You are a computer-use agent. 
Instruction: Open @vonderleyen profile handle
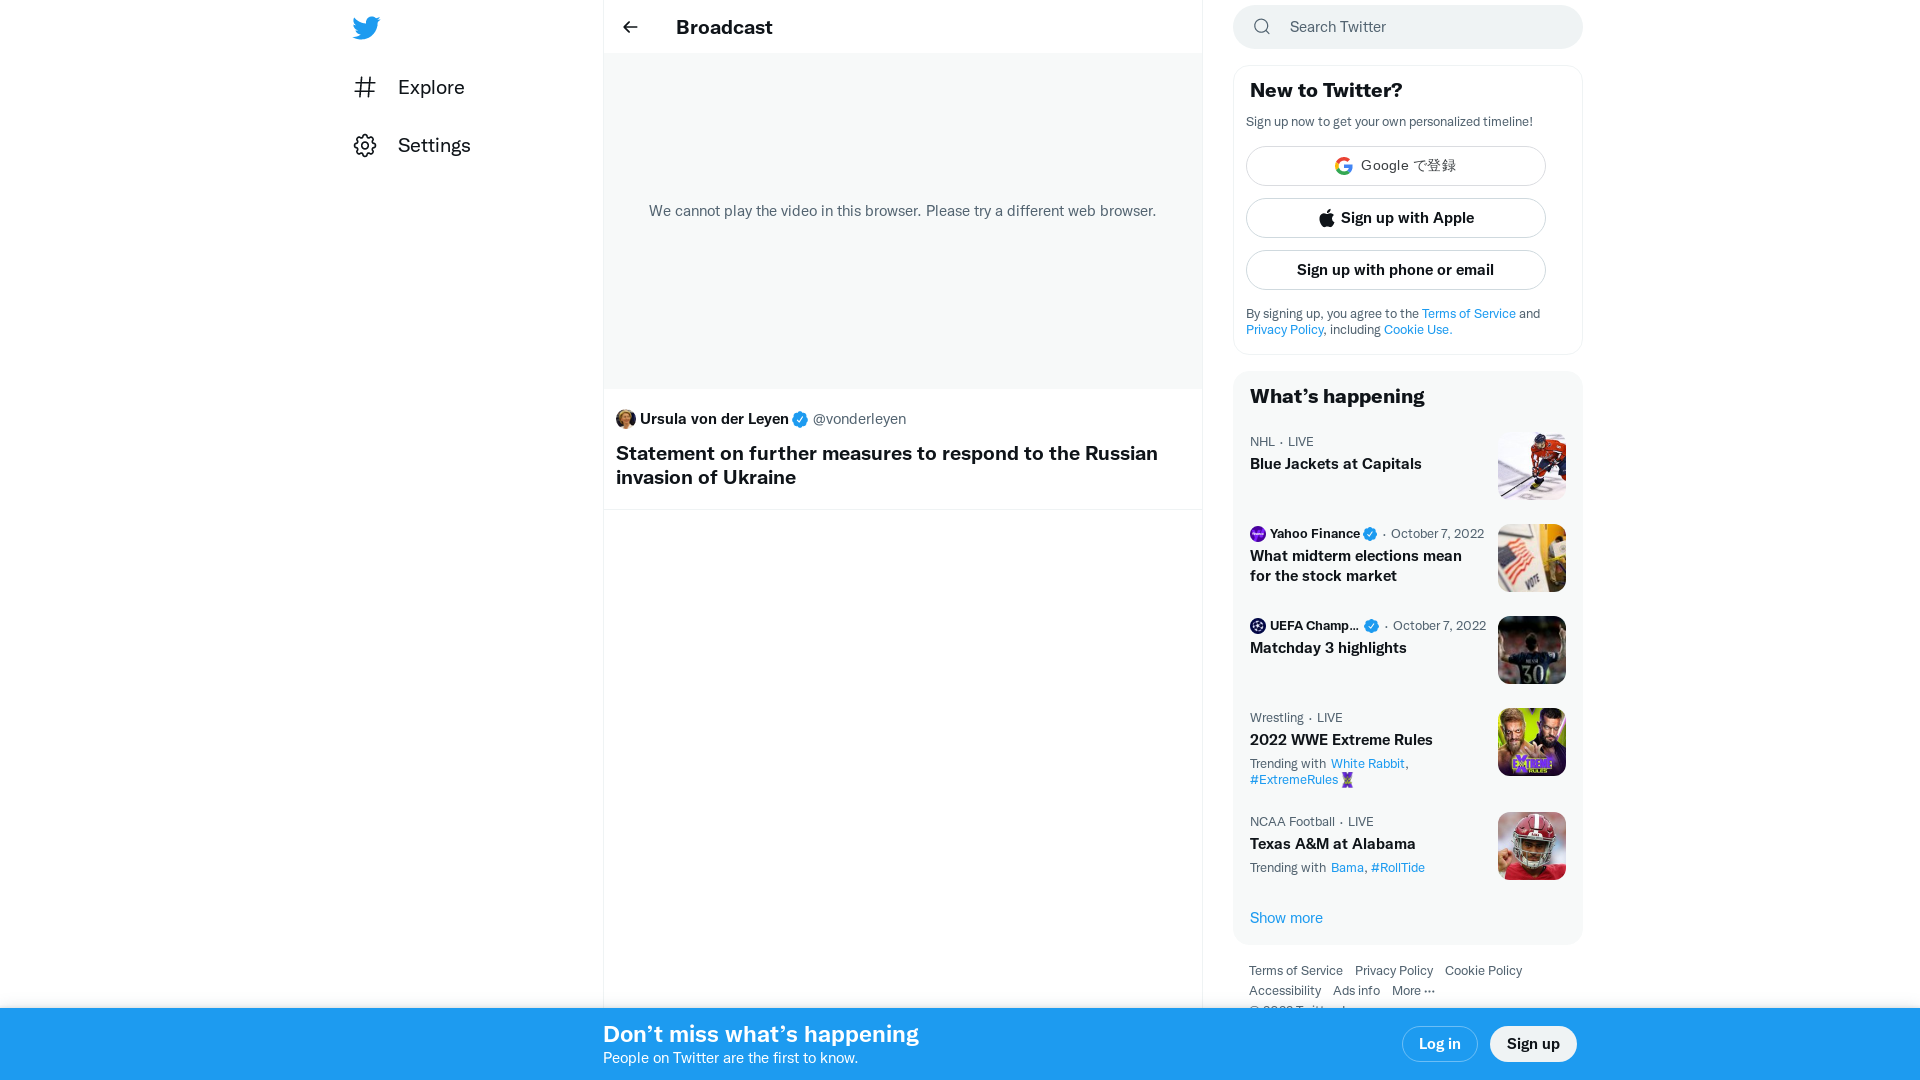click(859, 419)
